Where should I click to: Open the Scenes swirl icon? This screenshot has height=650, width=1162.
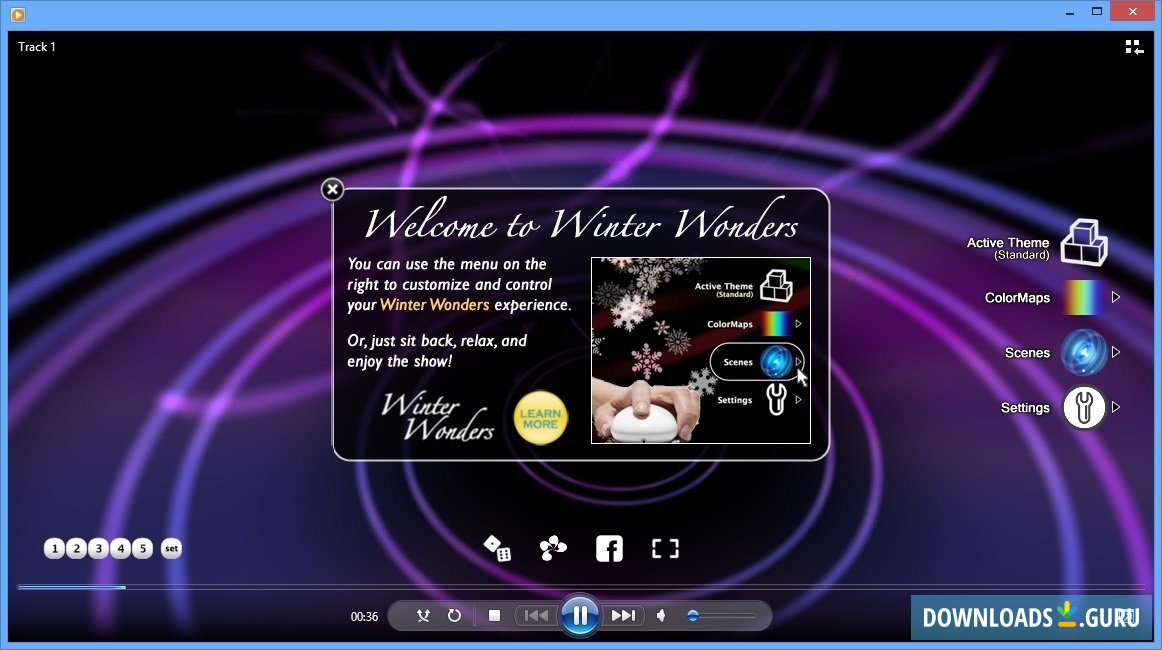click(x=1083, y=352)
